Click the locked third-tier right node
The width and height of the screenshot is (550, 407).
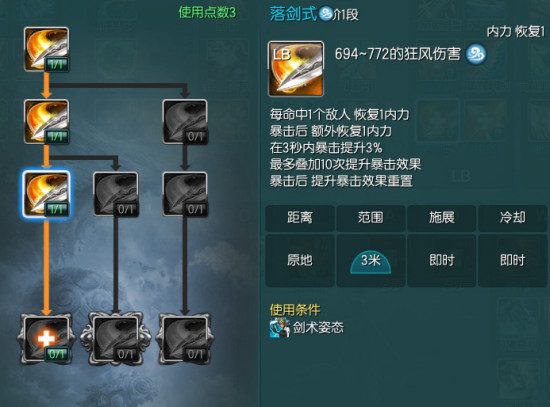[185, 194]
